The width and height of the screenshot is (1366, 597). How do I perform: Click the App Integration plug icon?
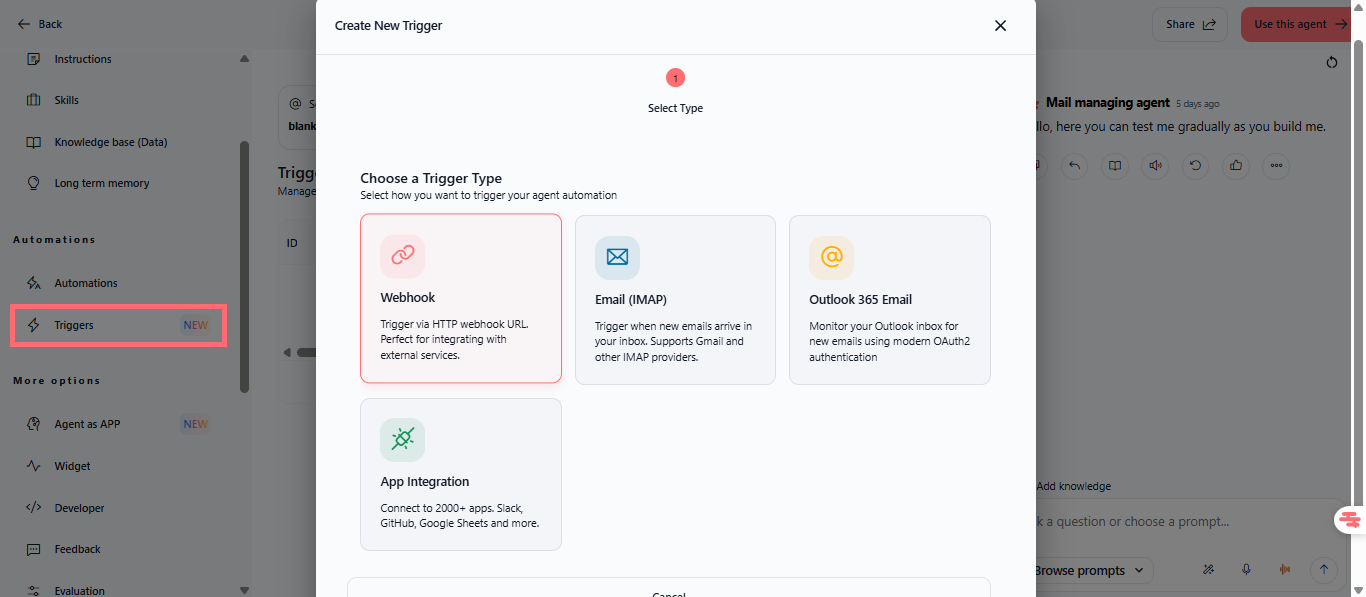point(402,440)
